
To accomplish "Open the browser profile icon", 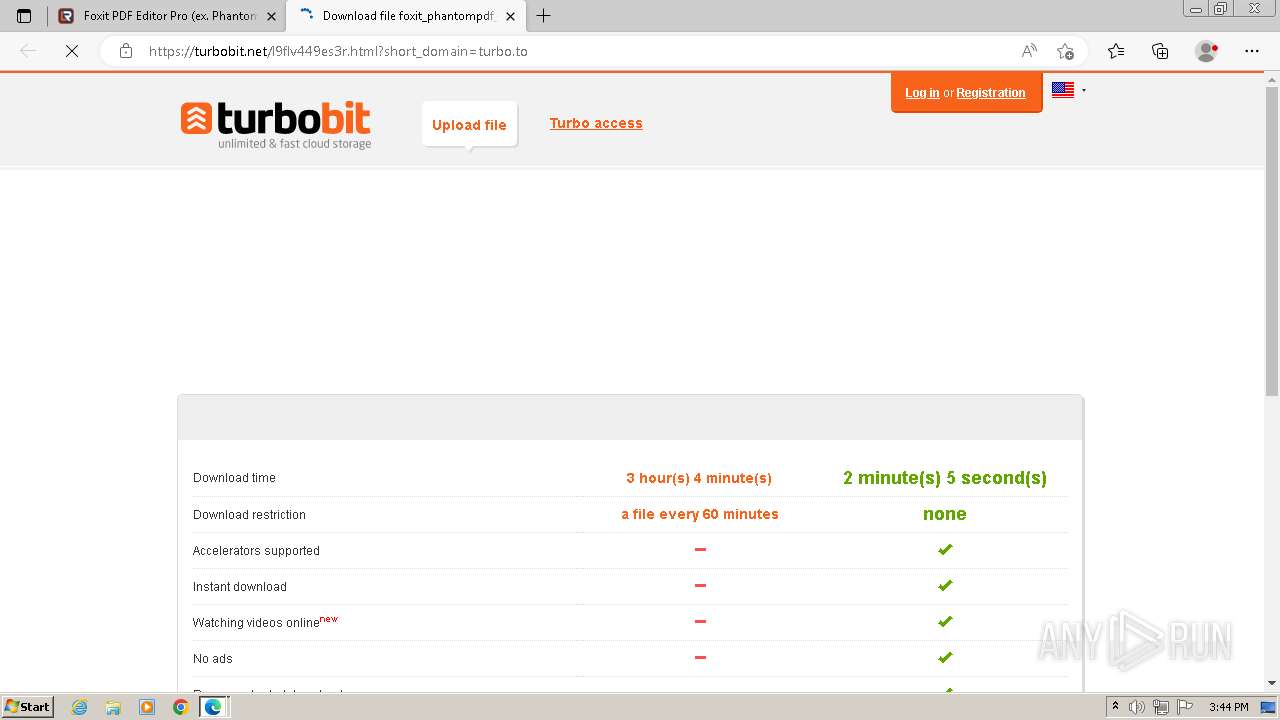I will click(x=1207, y=51).
